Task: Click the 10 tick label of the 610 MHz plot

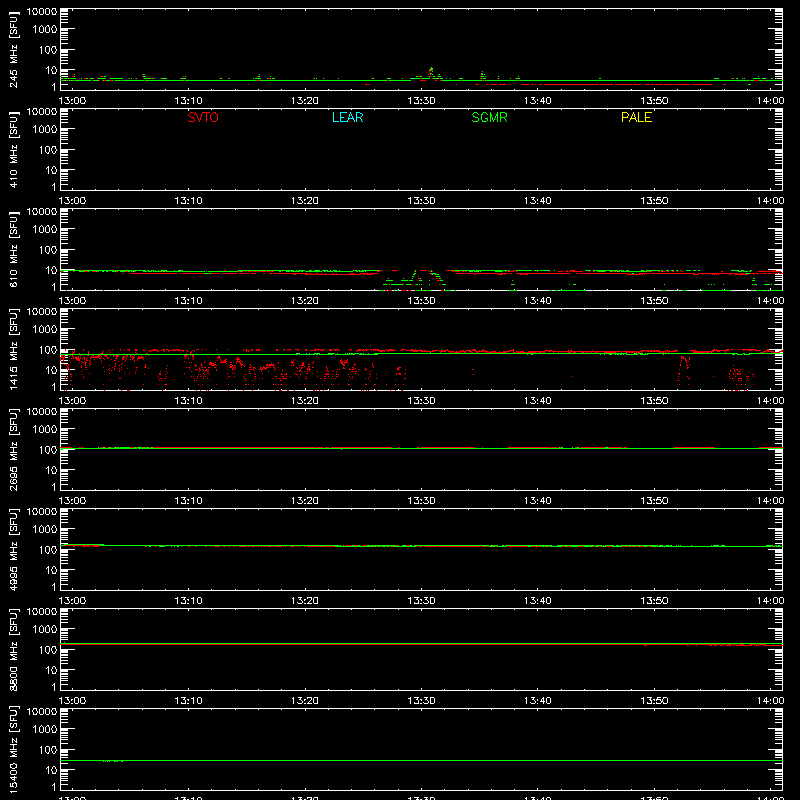Action: coord(51,270)
